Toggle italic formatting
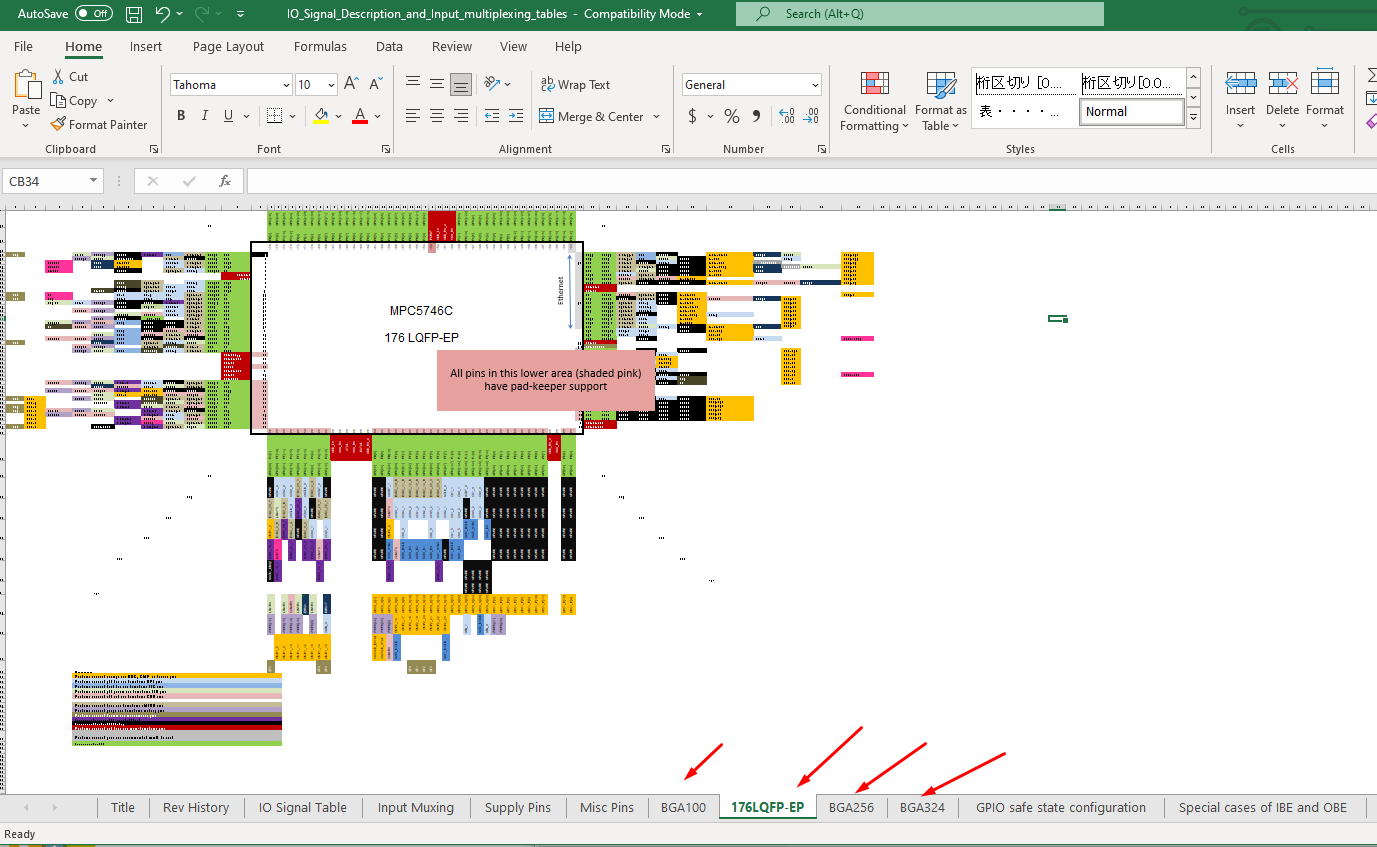The height and width of the screenshot is (847, 1377). 203,116
